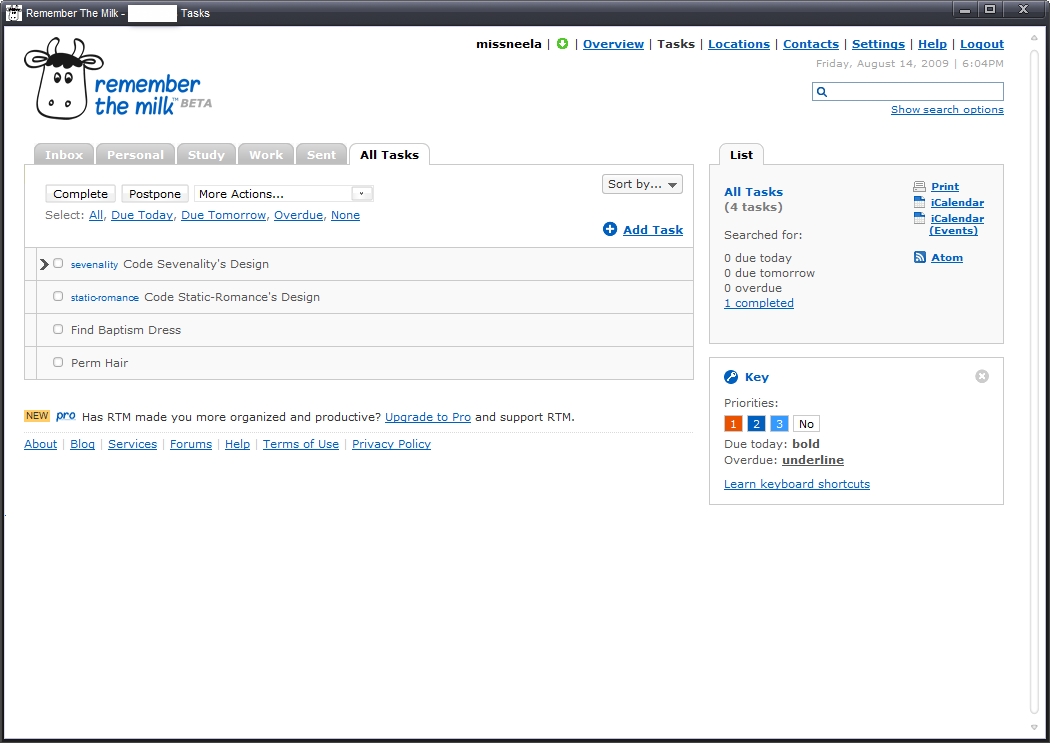Viewport: 1050px width, 743px height.
Task: Click the Atom feed icon
Action: (x=919, y=257)
